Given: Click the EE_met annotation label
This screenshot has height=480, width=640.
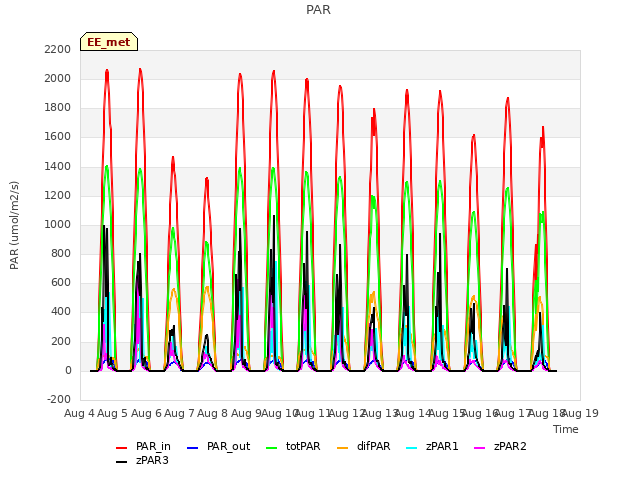Looking at the screenshot, I should click(x=109, y=42).
